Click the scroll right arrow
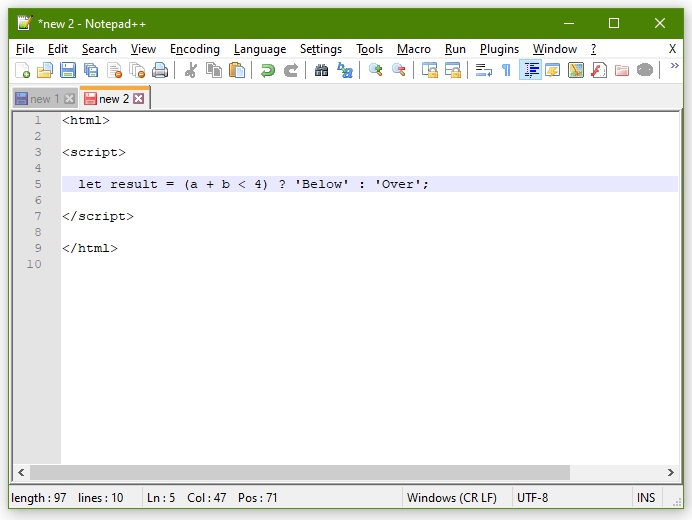692x520 pixels. click(670, 472)
